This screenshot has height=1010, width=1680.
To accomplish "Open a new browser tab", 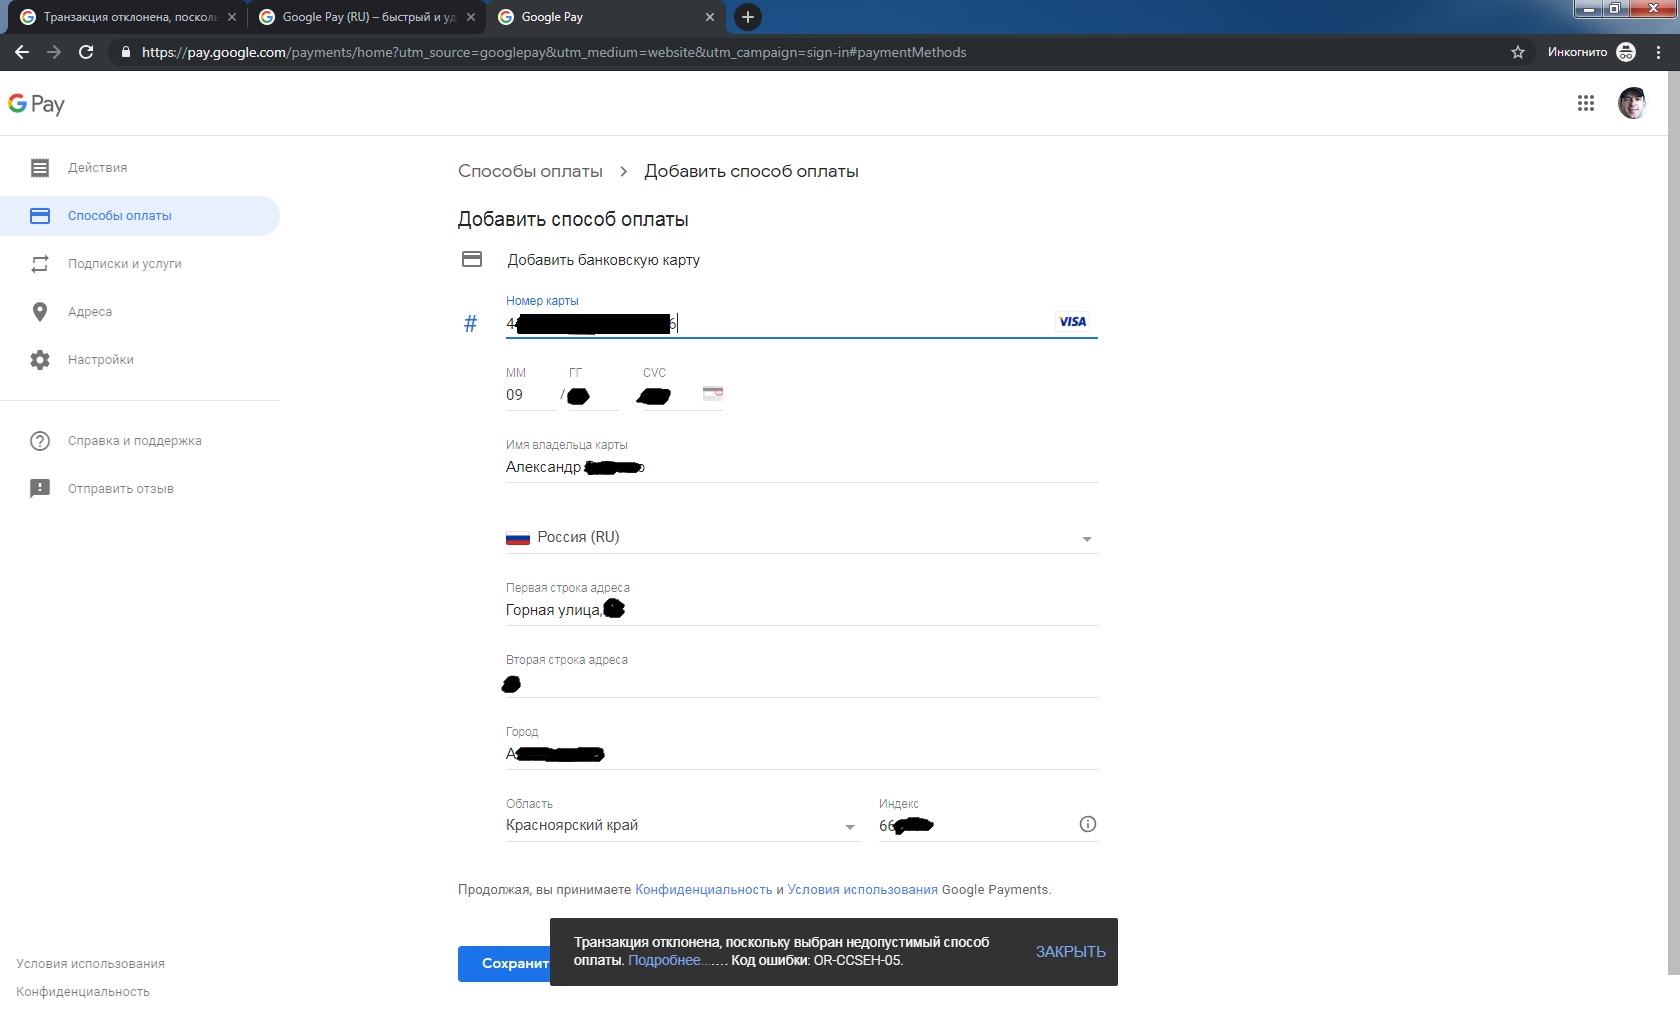I will coord(747,17).
